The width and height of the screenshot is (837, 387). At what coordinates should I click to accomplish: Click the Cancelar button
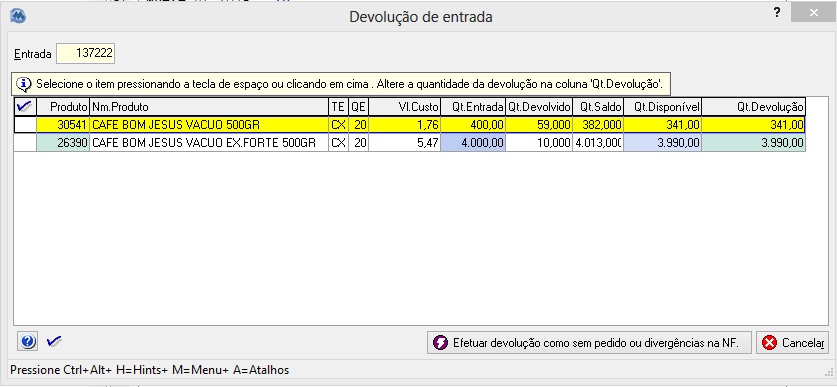pos(792,343)
